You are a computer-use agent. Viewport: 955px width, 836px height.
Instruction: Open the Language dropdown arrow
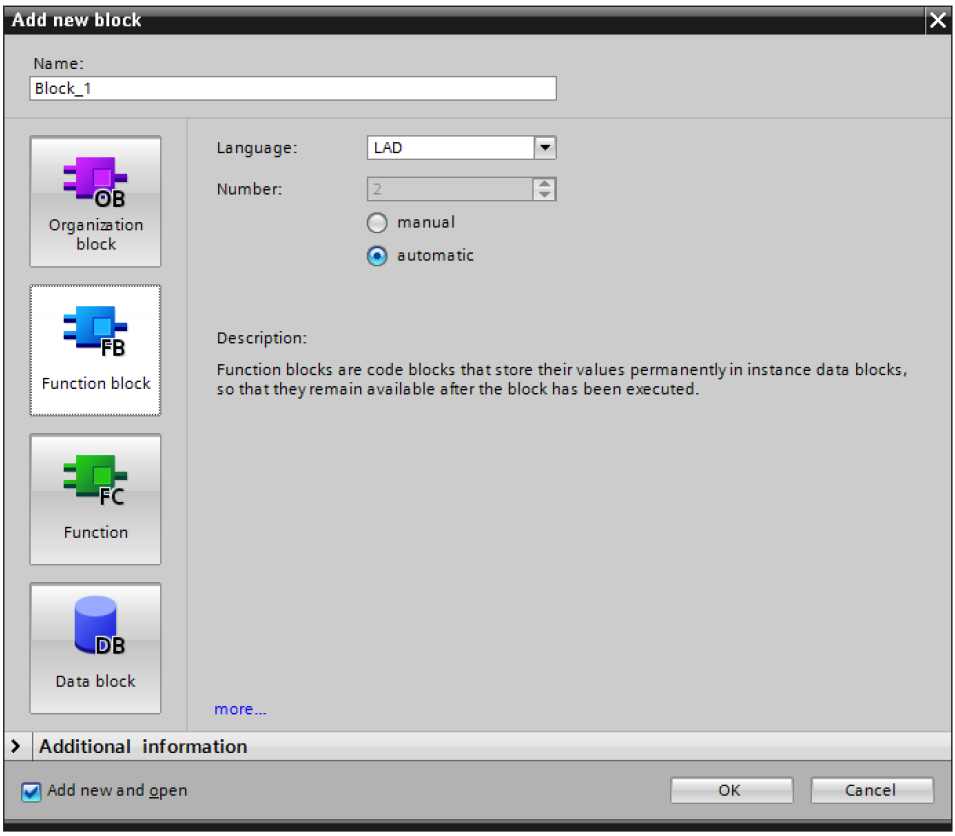pyautogui.click(x=544, y=148)
